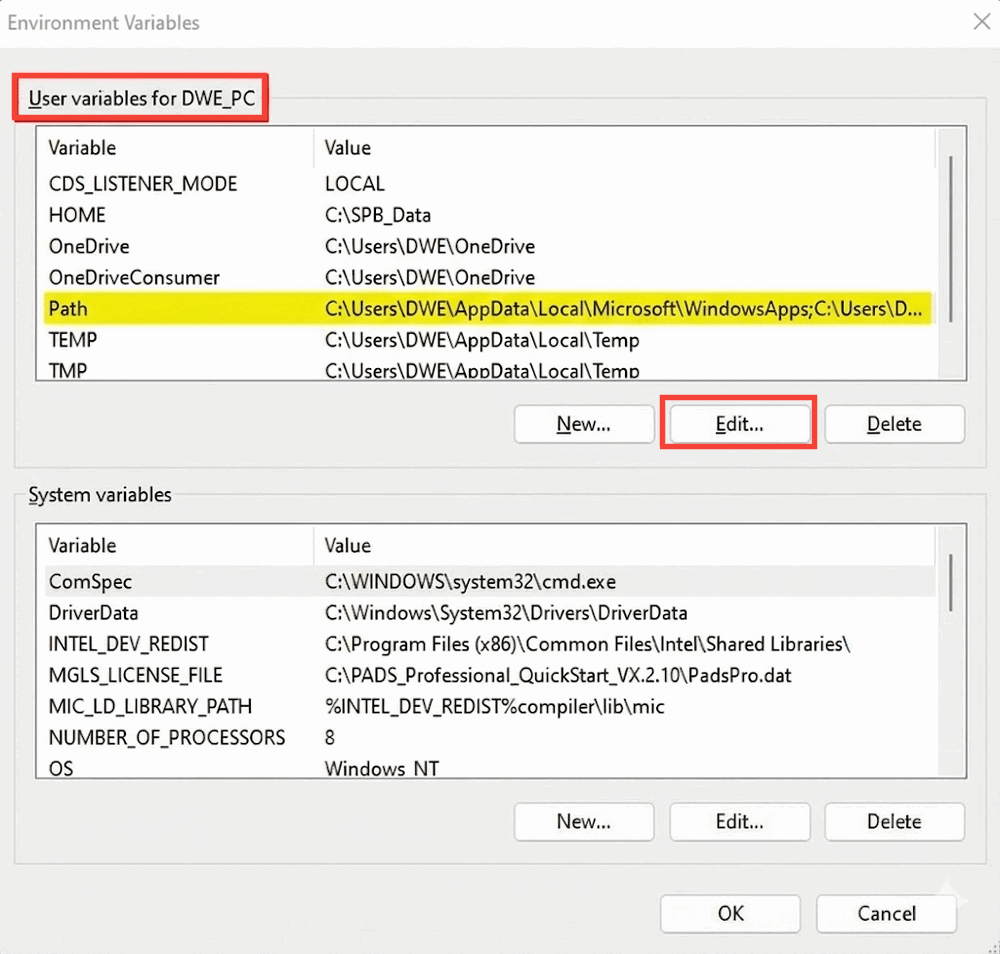Click Edit under system variables

point(740,822)
